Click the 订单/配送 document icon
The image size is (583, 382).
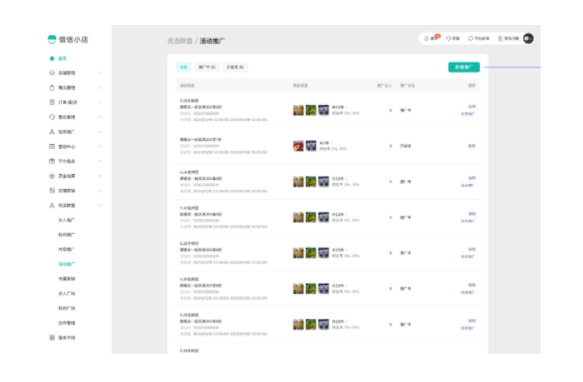[52, 102]
